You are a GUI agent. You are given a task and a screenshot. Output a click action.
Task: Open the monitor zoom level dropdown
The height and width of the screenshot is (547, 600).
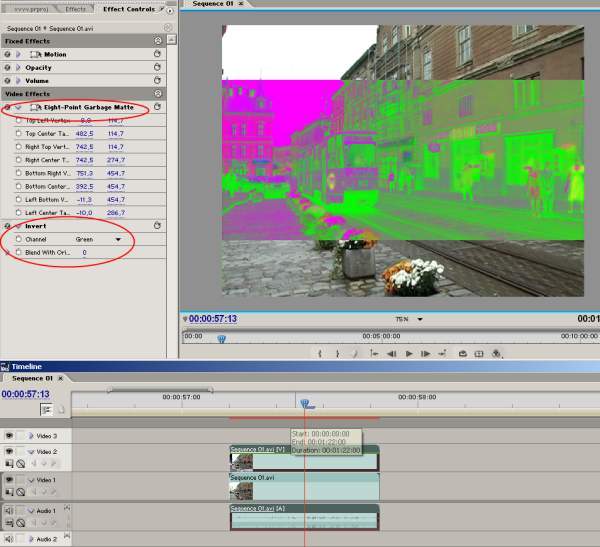click(x=420, y=319)
